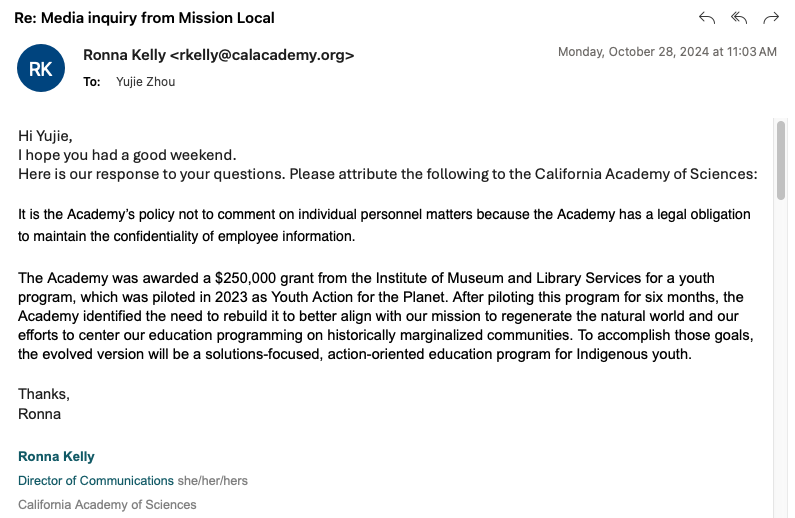The width and height of the screenshot is (795, 518).
Task: Click the "Hi Yujie," greeting line
Action: pos(46,136)
